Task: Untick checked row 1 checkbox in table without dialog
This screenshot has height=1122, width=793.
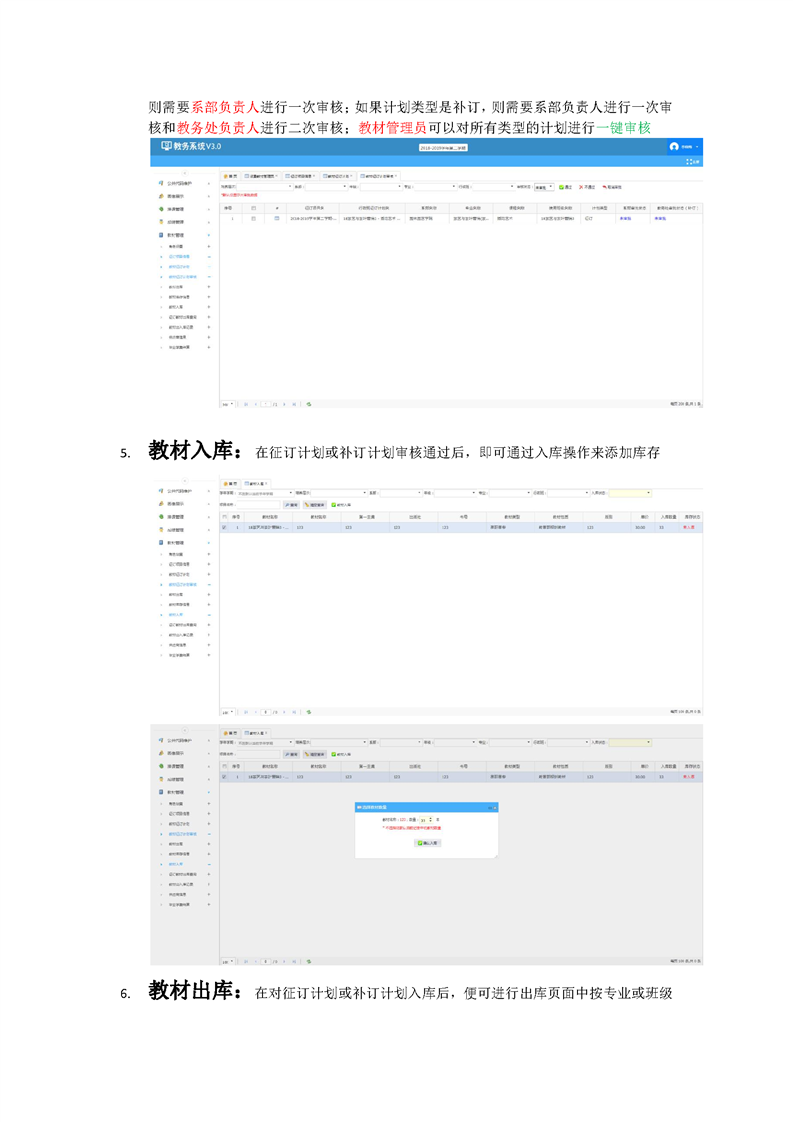Action: pyautogui.click(x=225, y=527)
